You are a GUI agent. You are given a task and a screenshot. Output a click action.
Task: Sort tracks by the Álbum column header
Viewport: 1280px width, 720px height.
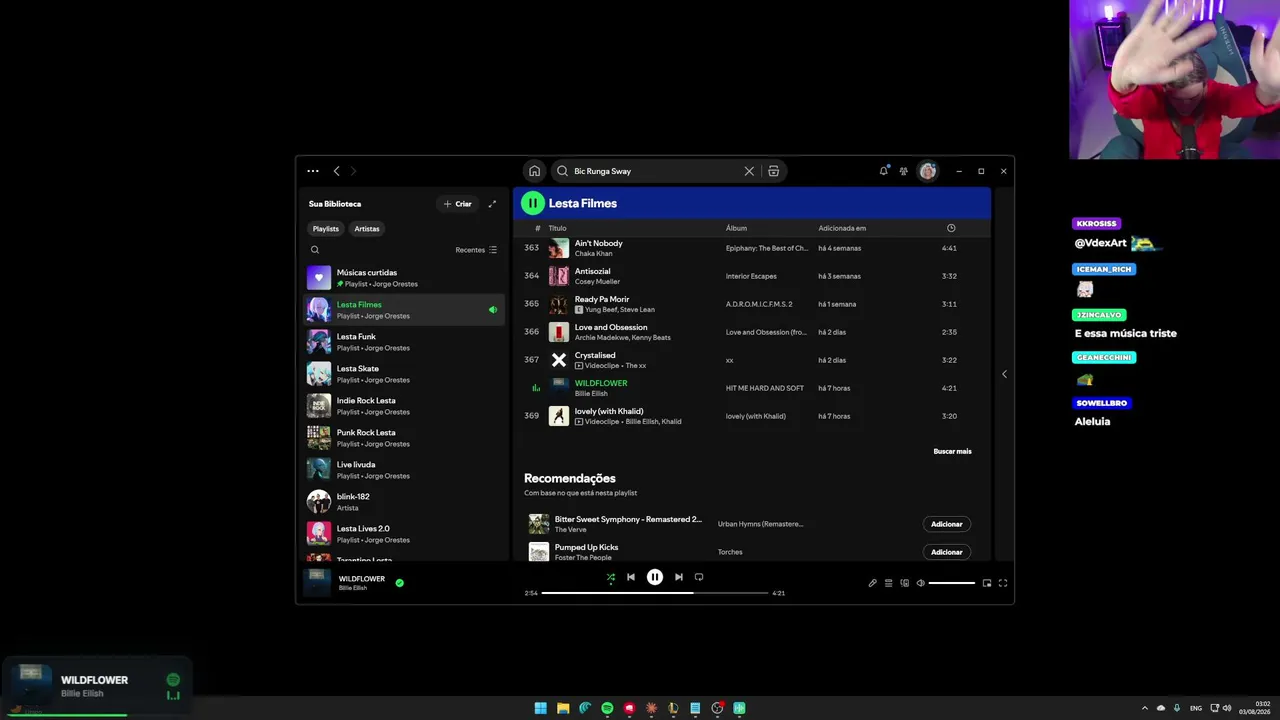tap(736, 228)
